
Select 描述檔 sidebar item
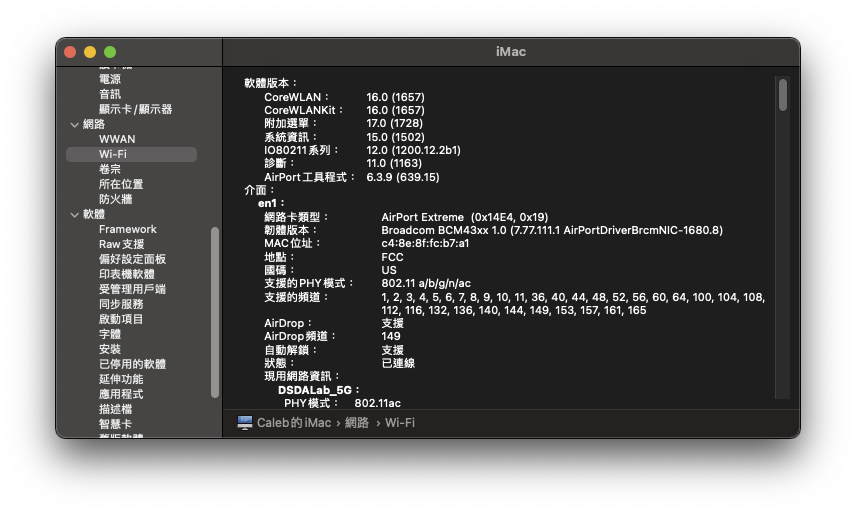pyautogui.click(x=115, y=409)
